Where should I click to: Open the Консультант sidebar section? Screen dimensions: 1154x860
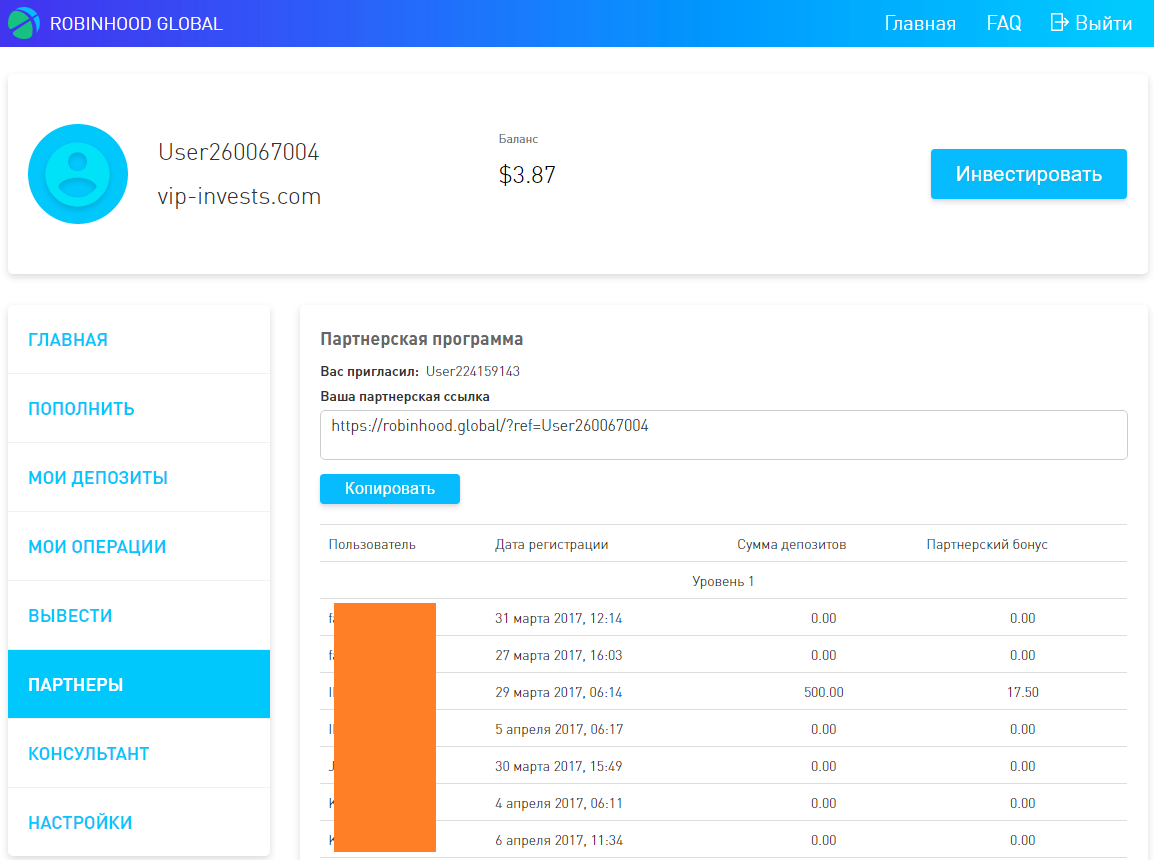[x=88, y=754]
